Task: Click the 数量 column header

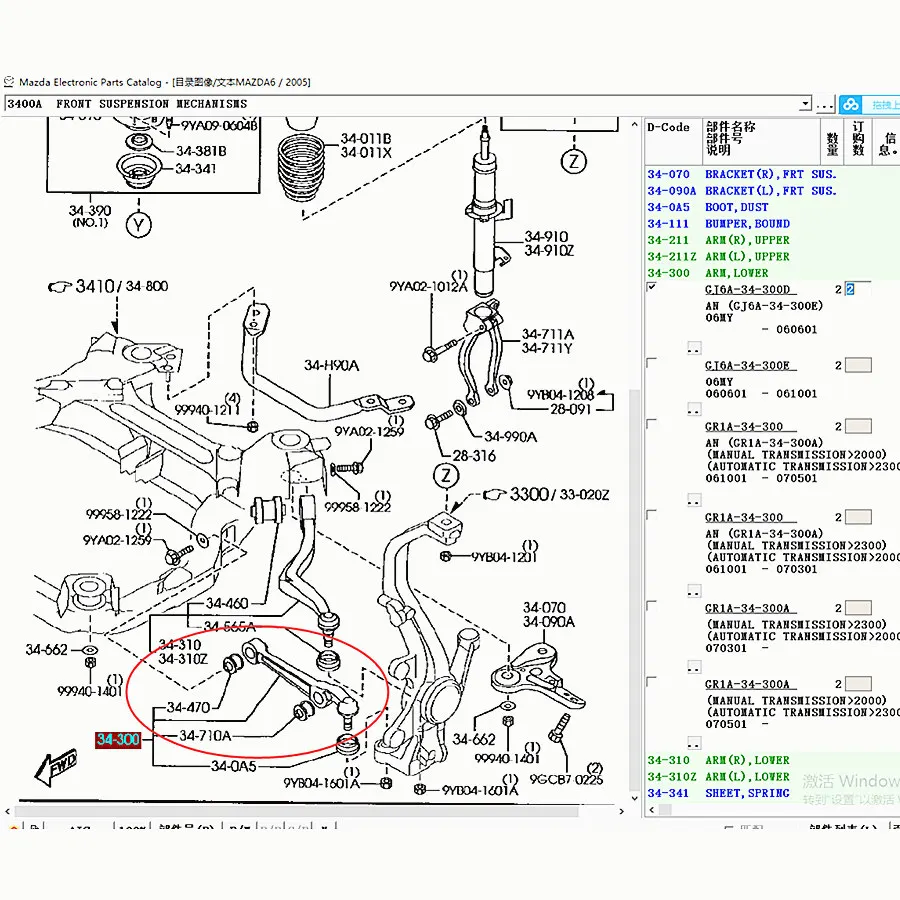Action: [x=832, y=141]
